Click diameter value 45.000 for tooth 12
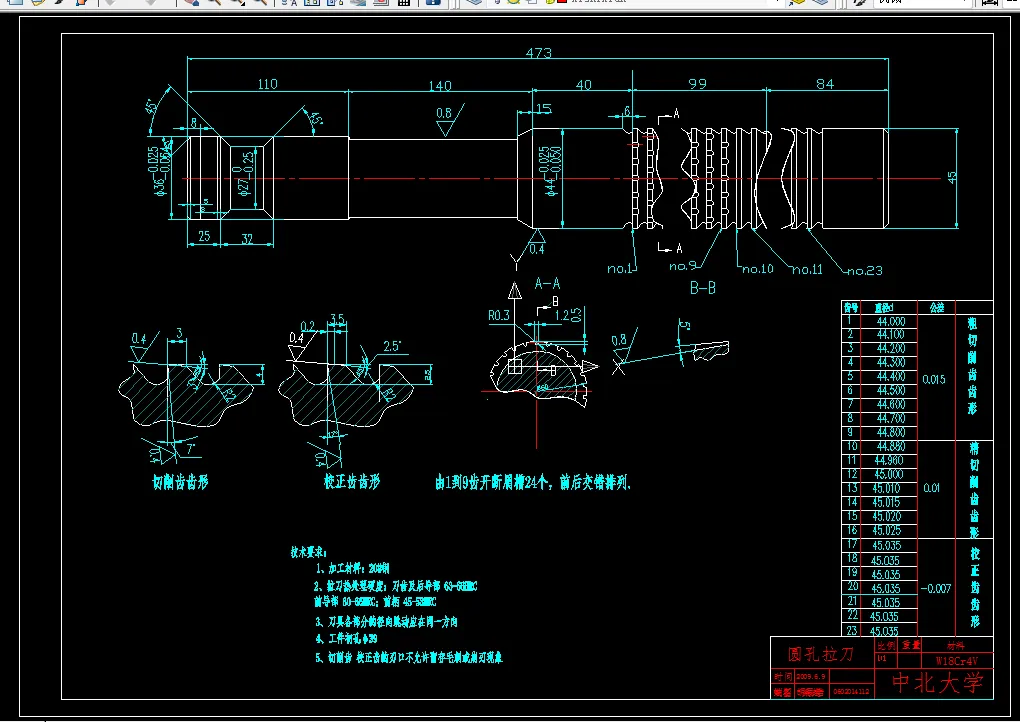The width and height of the screenshot is (1020, 722). tap(889, 474)
